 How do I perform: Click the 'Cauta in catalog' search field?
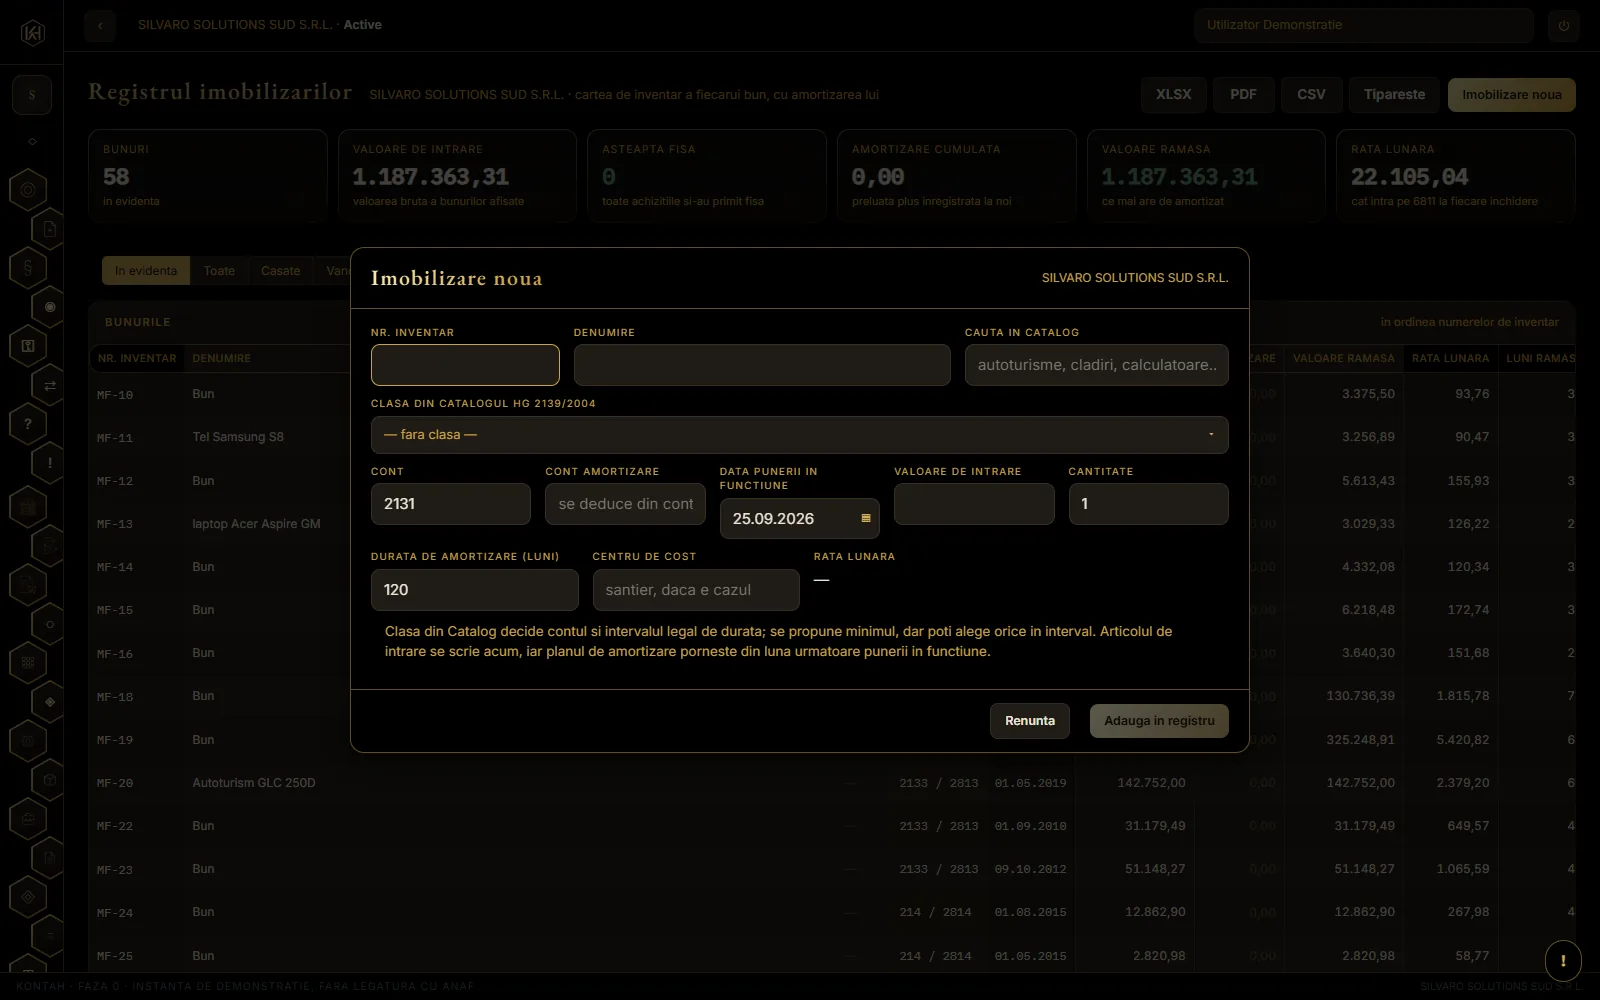pos(1097,365)
